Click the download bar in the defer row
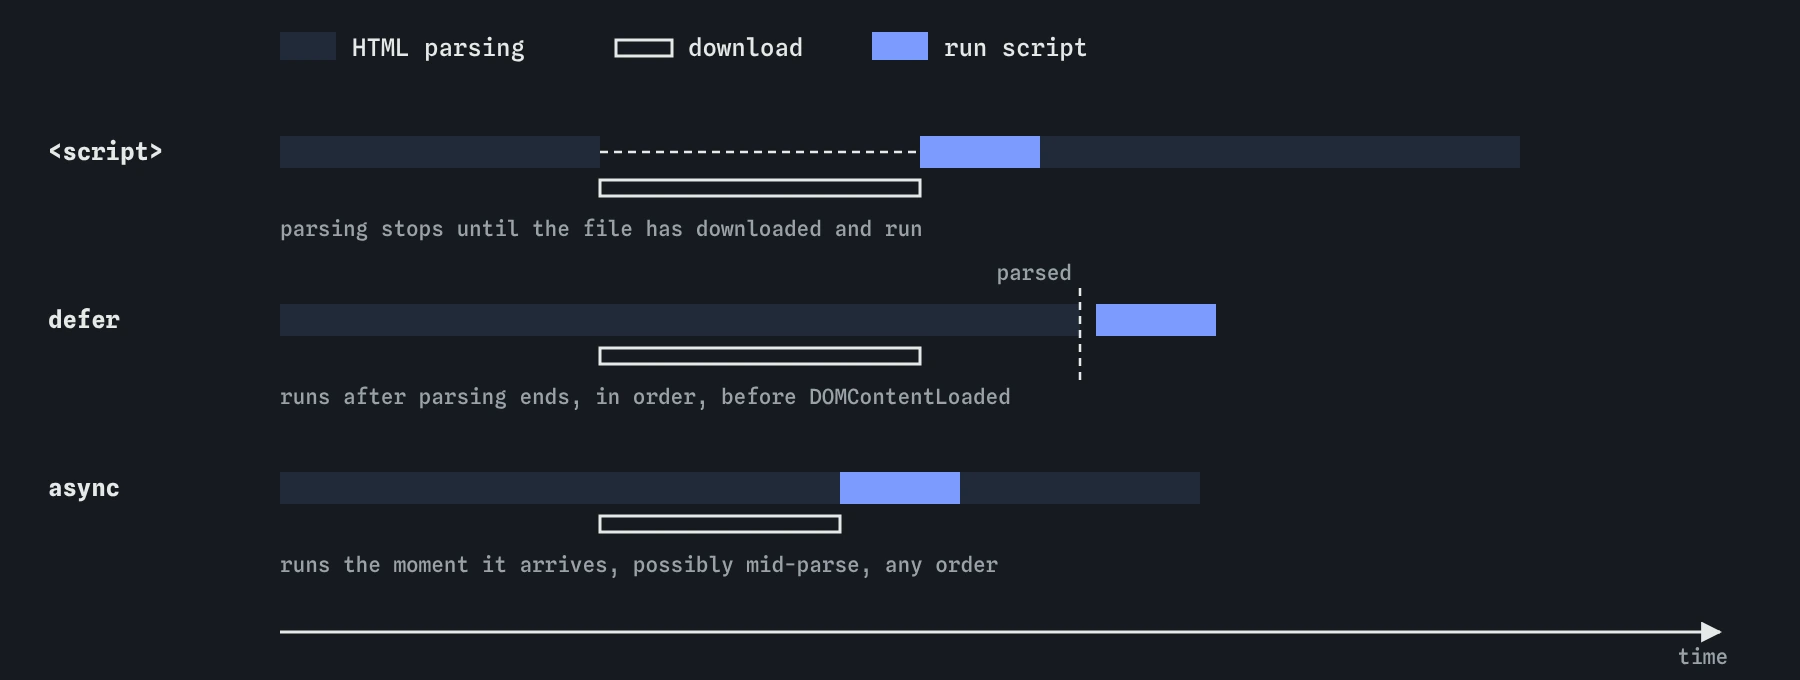This screenshot has height=680, width=1800. (760, 356)
